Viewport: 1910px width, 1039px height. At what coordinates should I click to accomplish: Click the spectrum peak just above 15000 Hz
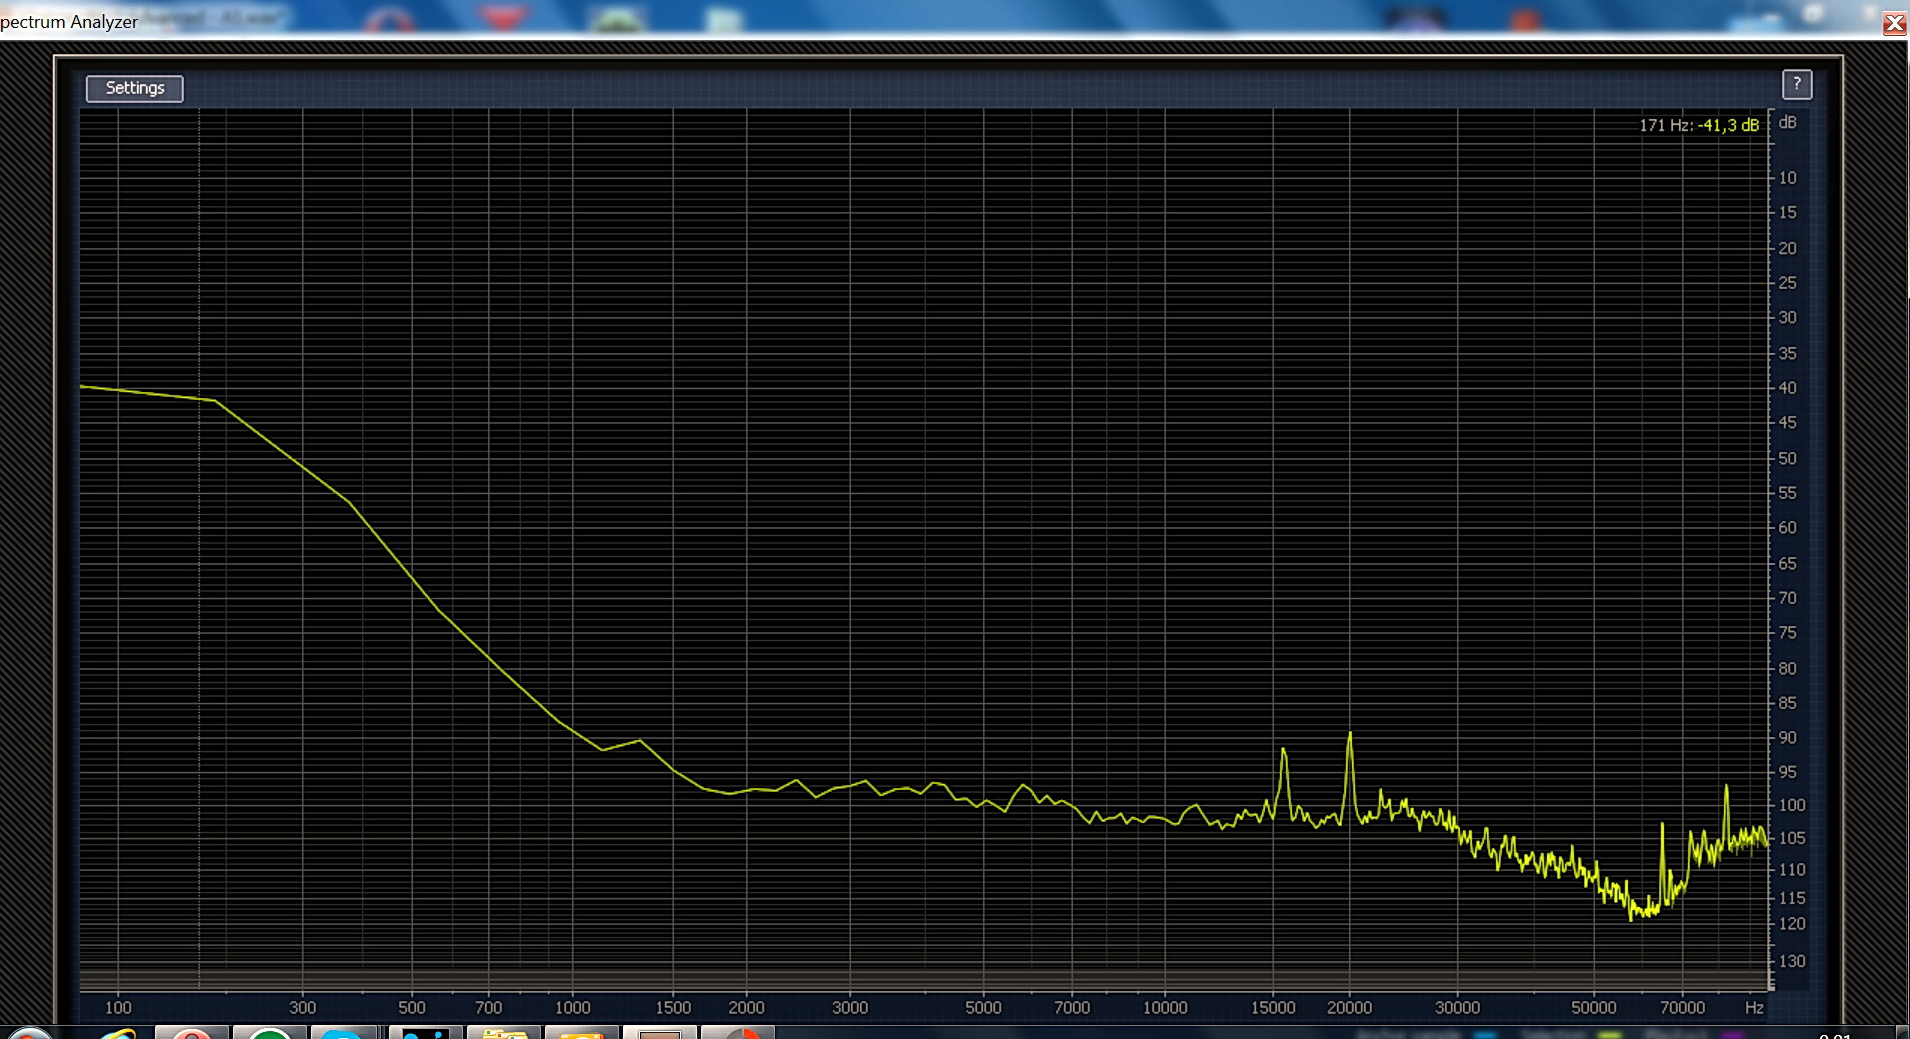(x=1283, y=751)
